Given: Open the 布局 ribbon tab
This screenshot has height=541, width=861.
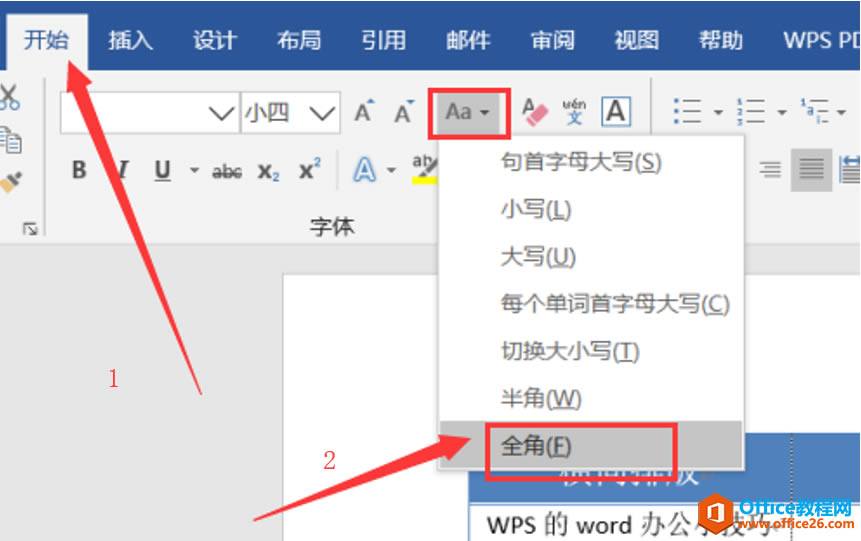Looking at the screenshot, I should (299, 40).
